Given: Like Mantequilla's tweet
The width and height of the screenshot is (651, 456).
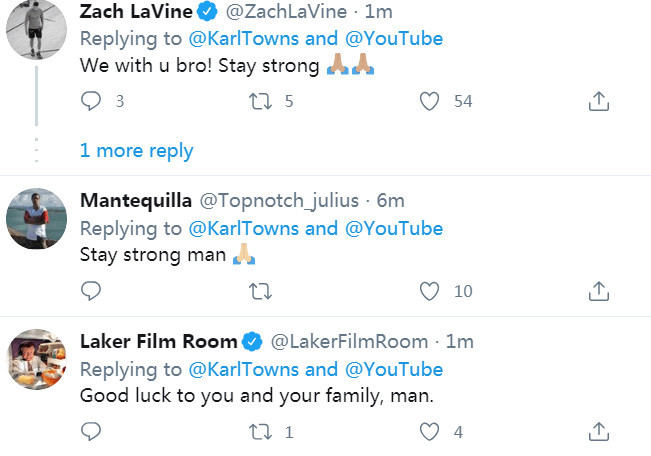Looking at the screenshot, I should [429, 291].
